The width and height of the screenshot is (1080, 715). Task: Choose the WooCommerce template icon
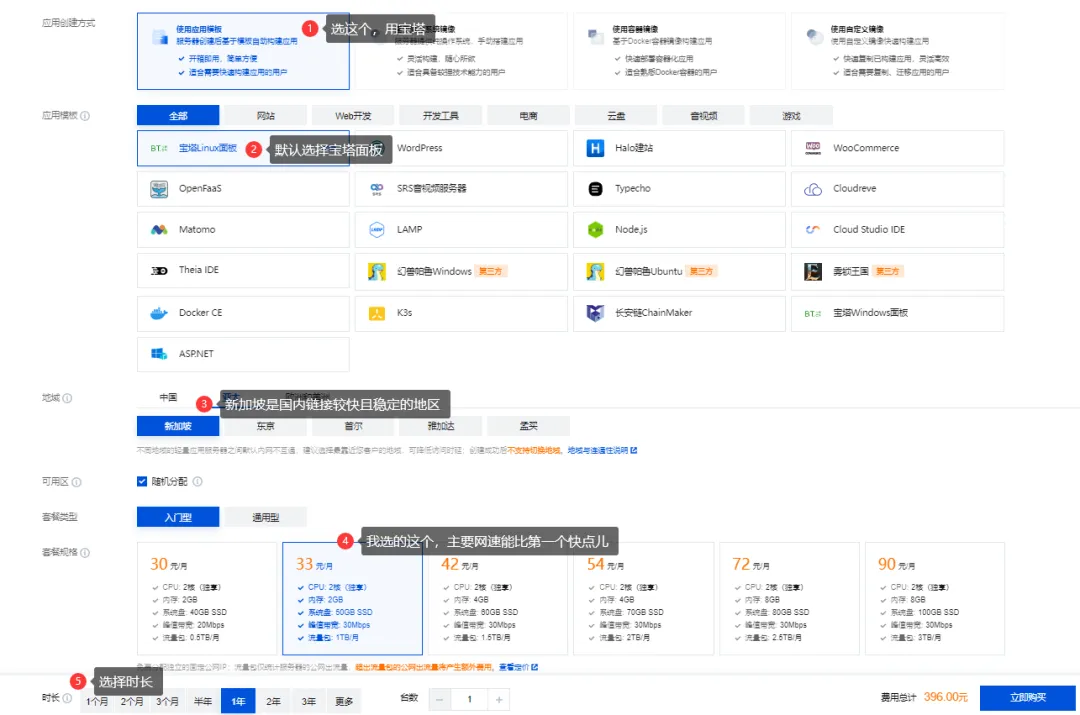point(813,148)
